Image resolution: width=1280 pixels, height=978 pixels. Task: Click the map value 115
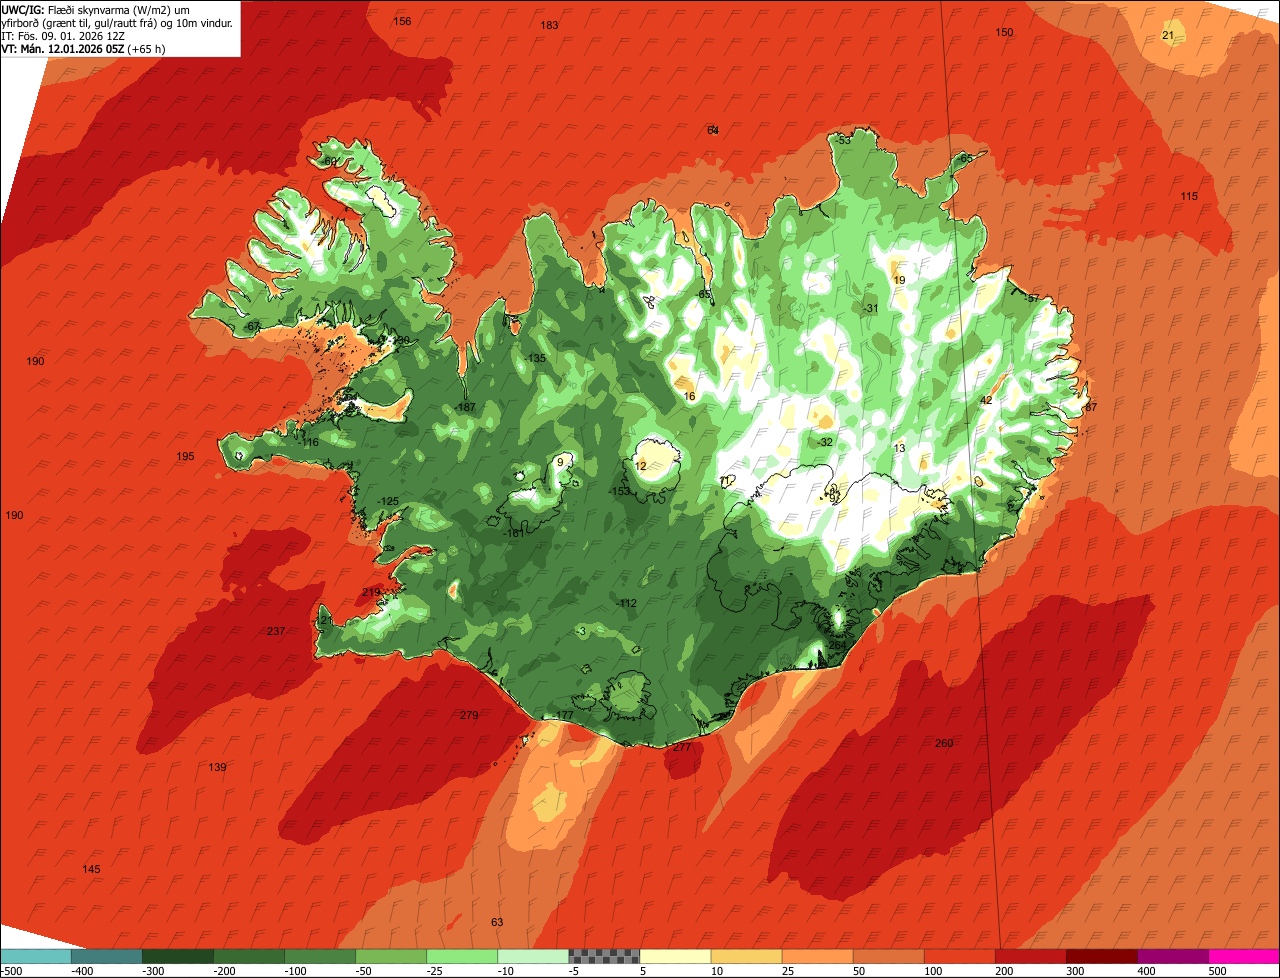(1188, 196)
